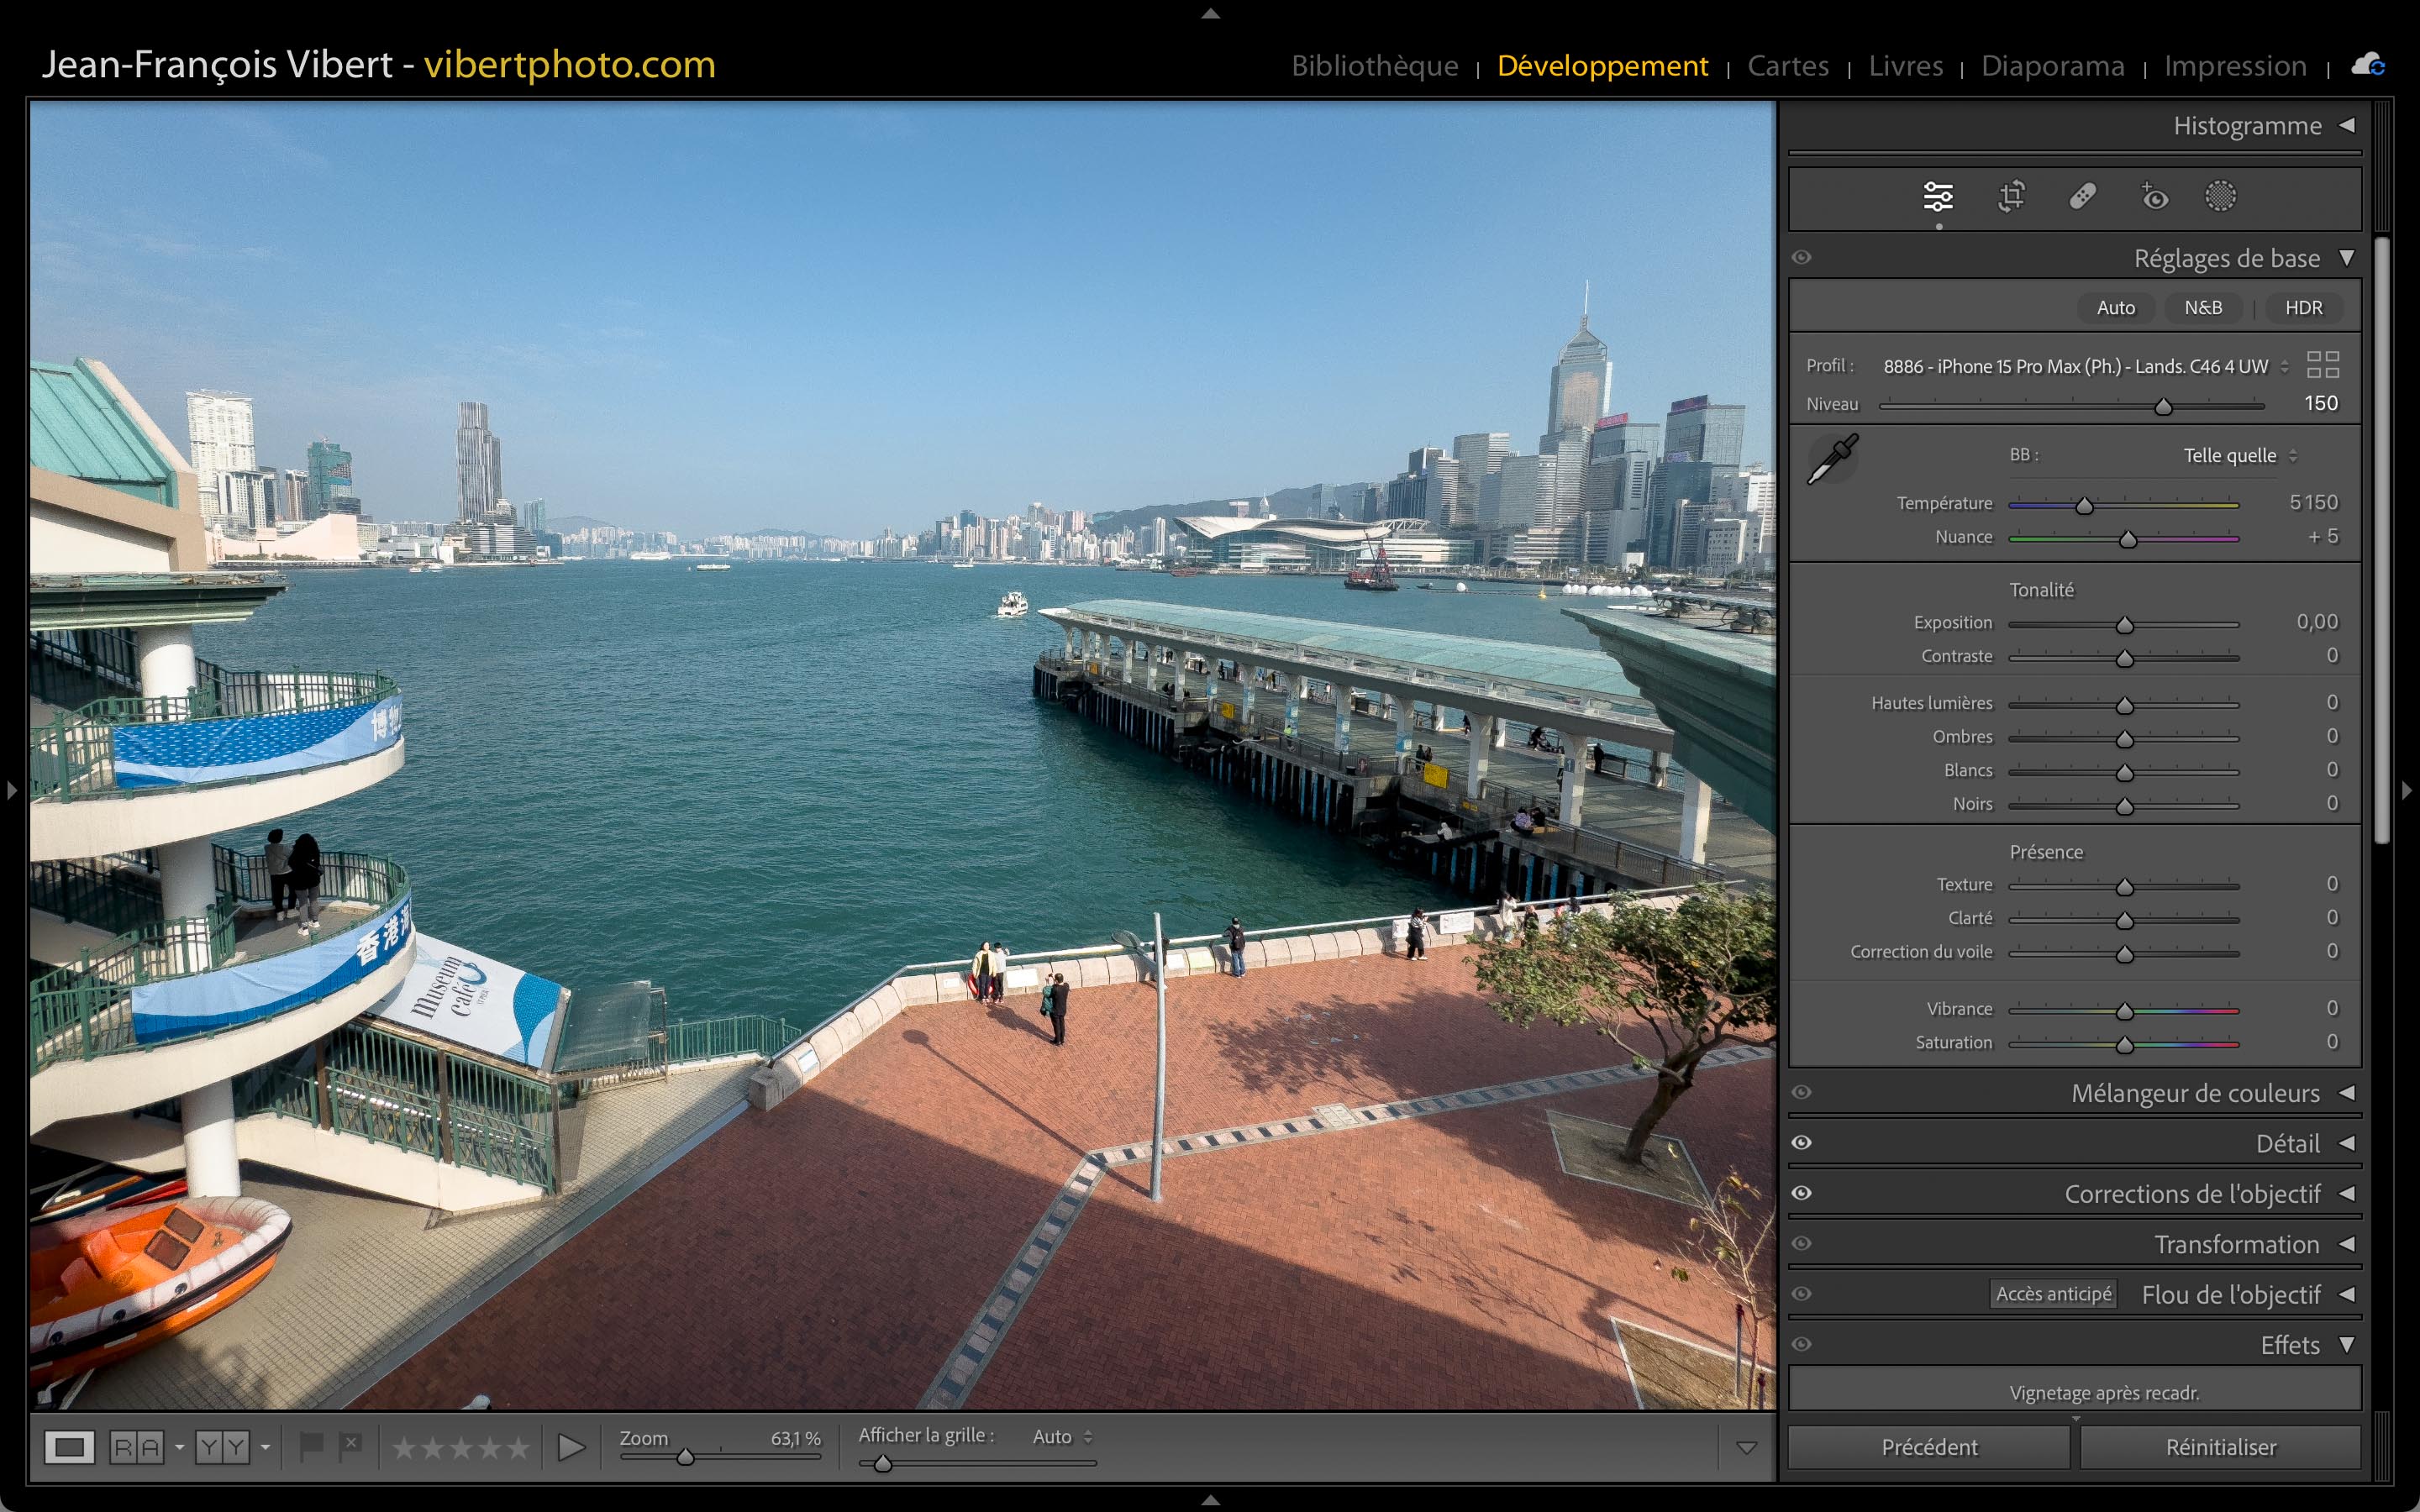The width and height of the screenshot is (2420, 1512).
Task: Switch to Loupe view mode icon
Action: click(69, 1447)
